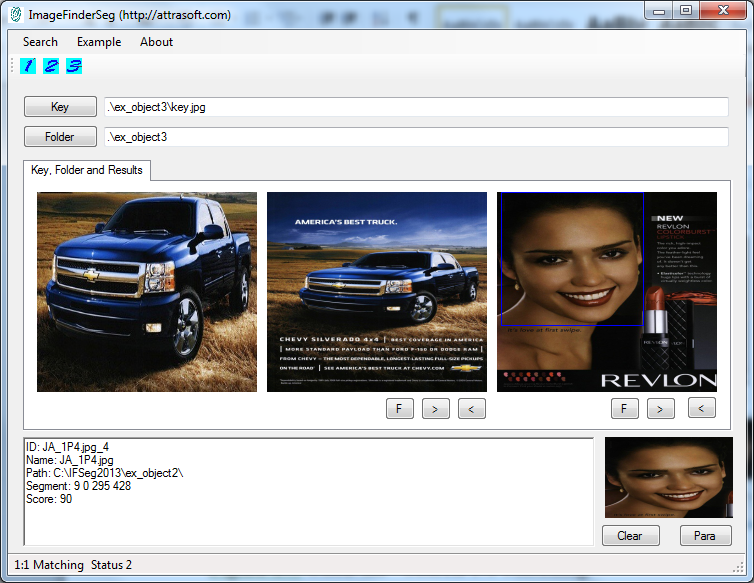This screenshot has height=583, width=754.
Task: Click the key path field with key.jpg
Action: (416, 107)
